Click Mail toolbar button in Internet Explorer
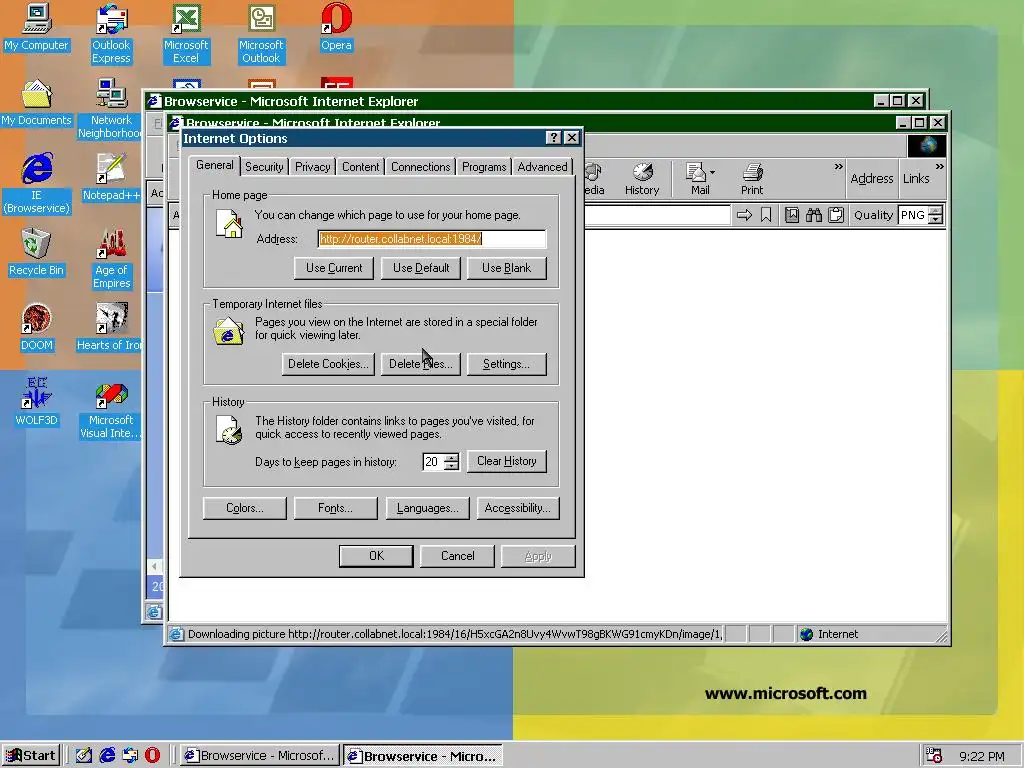The height and width of the screenshot is (768, 1024). coord(696,179)
